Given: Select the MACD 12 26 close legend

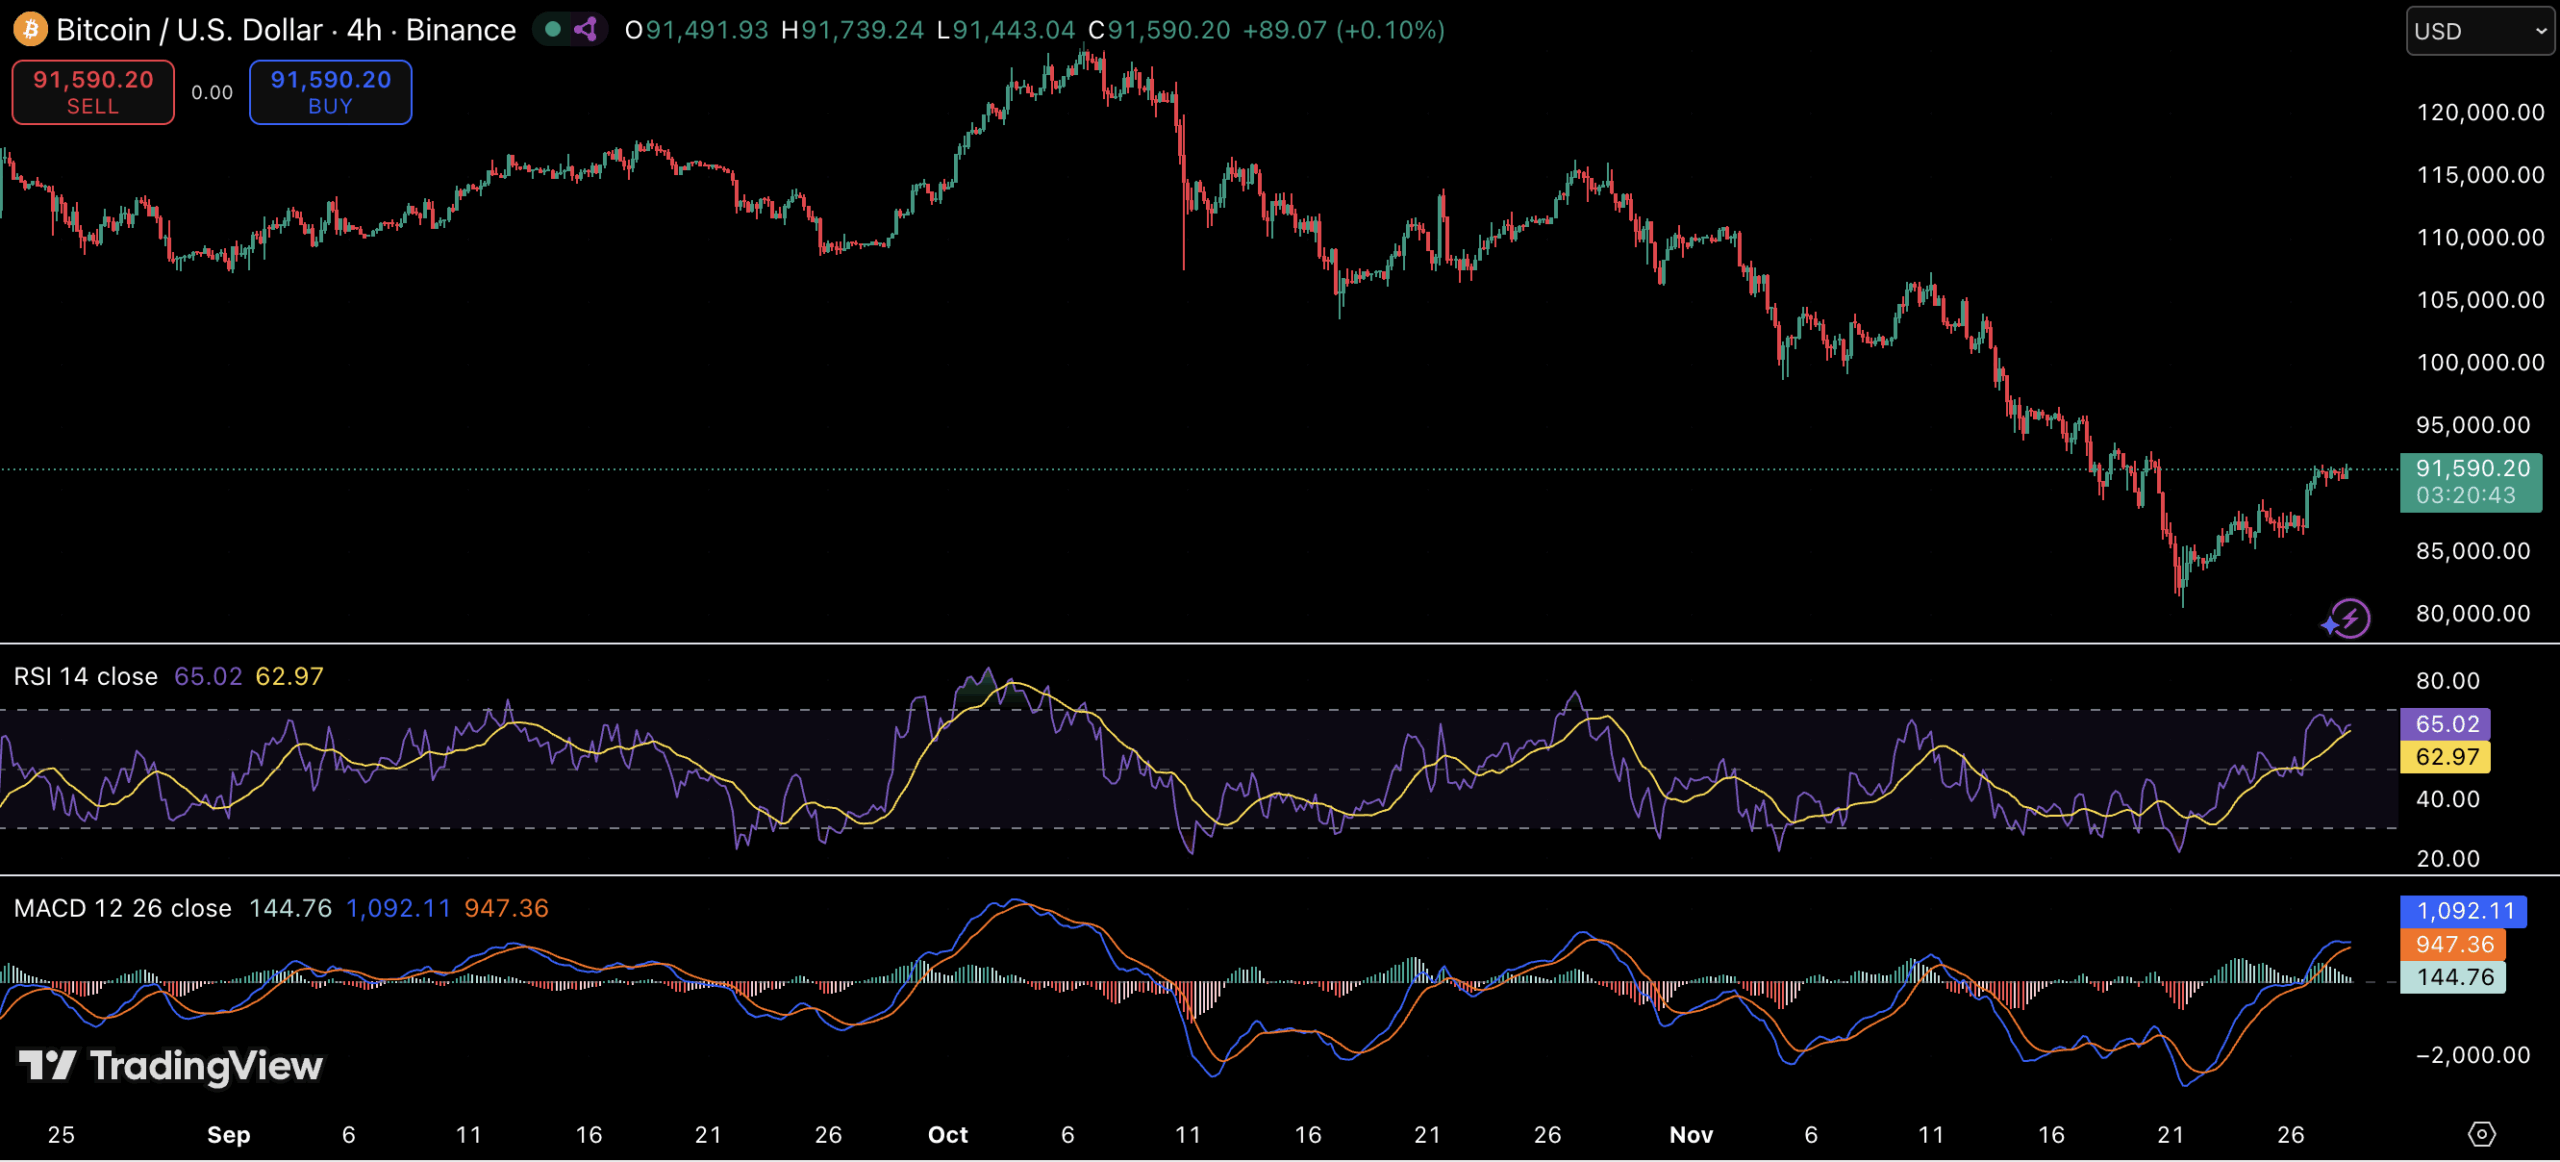Looking at the screenshot, I should coord(123,908).
